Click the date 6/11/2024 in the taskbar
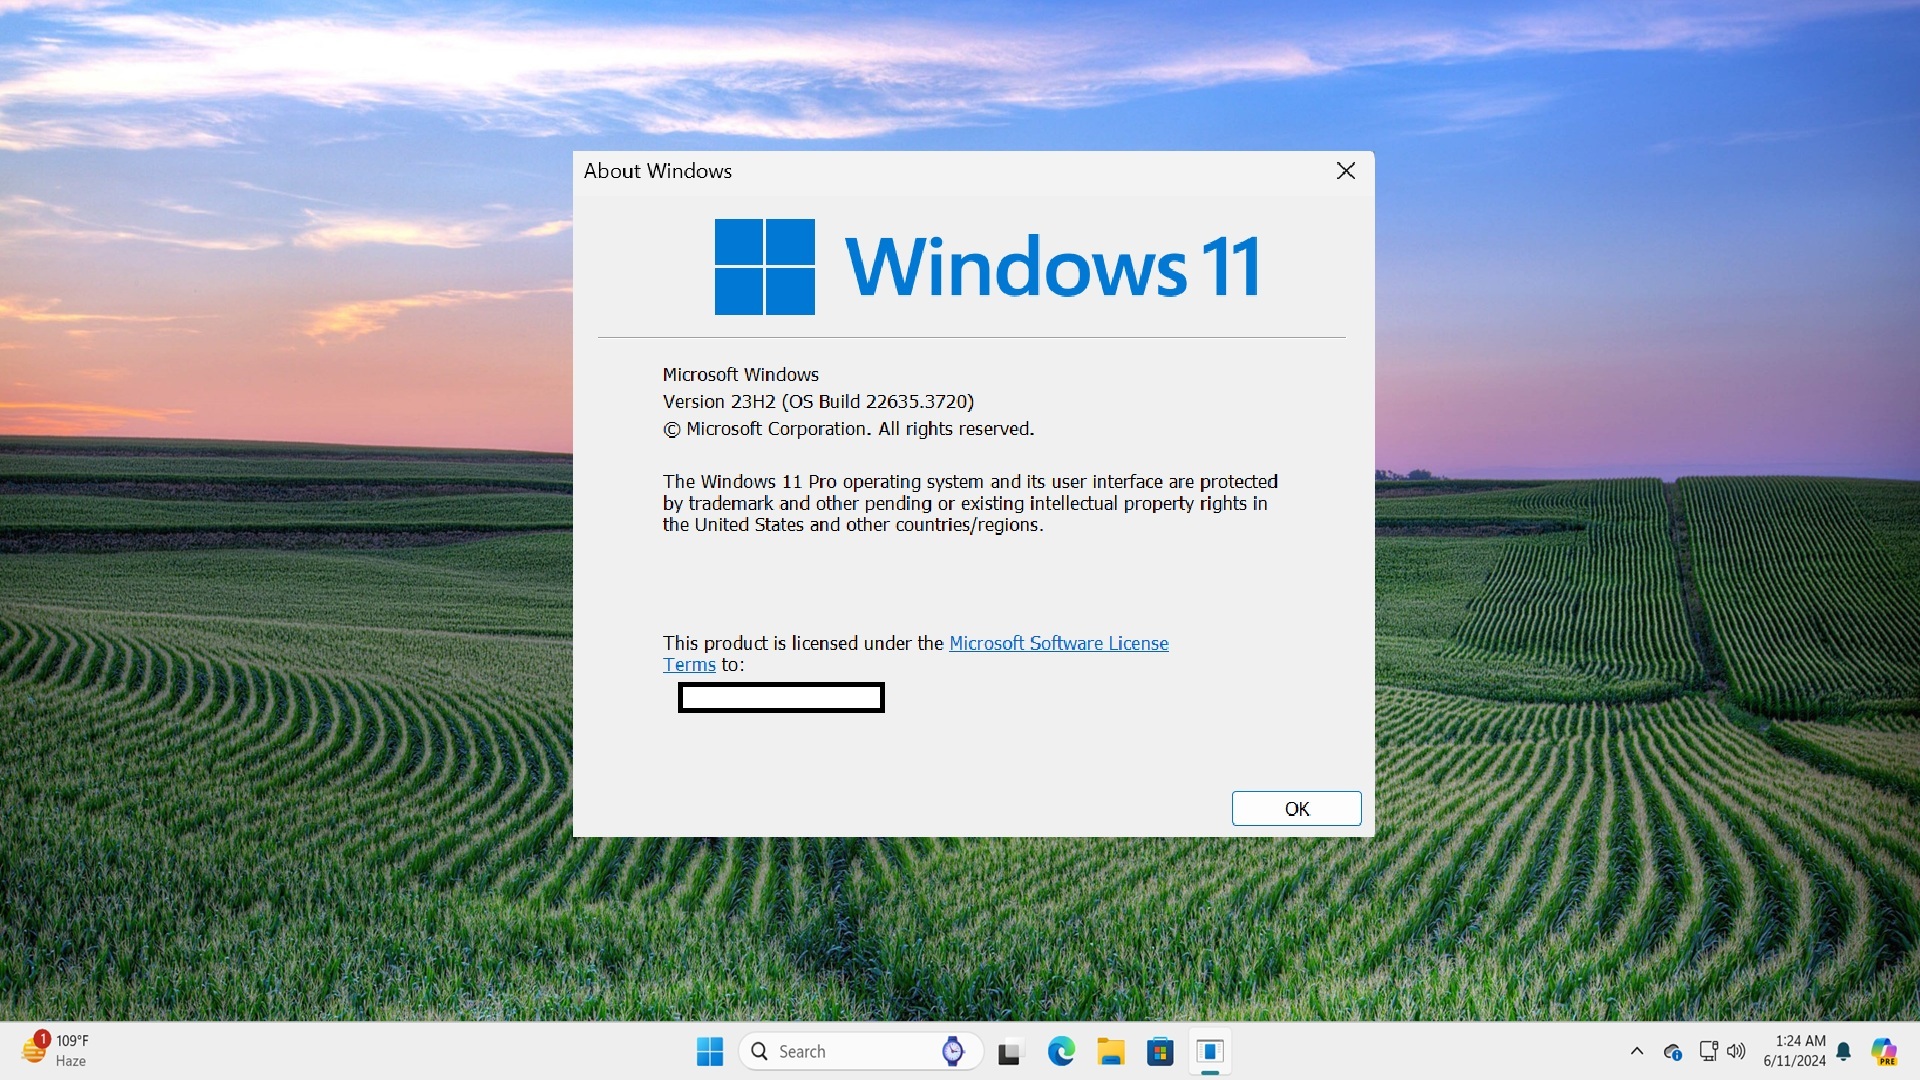 pos(1794,1061)
